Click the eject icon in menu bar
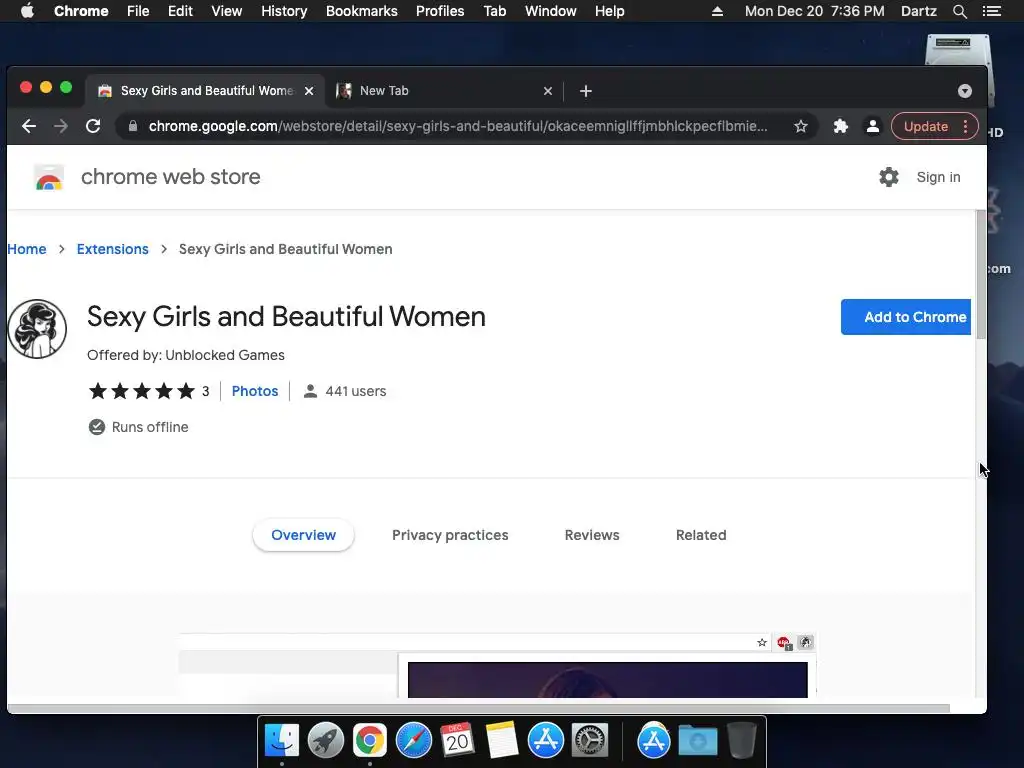The image size is (1024, 768). (717, 11)
